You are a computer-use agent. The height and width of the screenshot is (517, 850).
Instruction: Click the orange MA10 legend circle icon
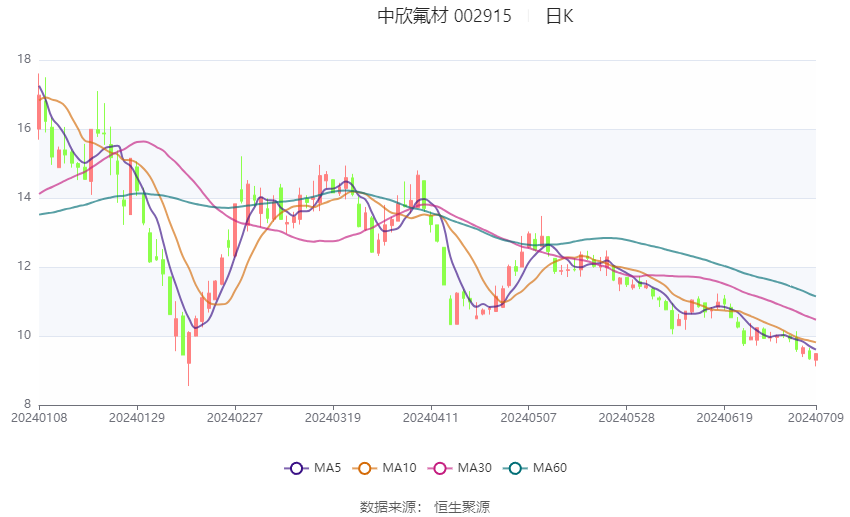coord(364,469)
